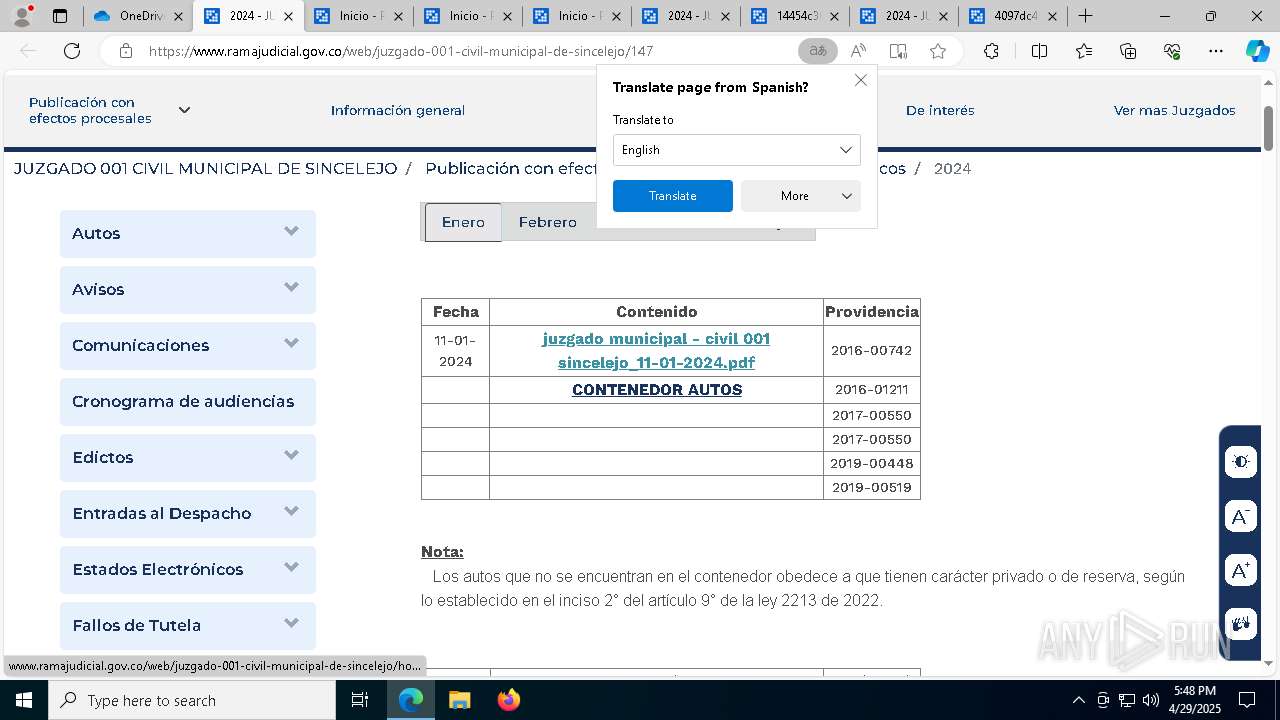
Task: Expand the Edictos section
Action: (188, 457)
